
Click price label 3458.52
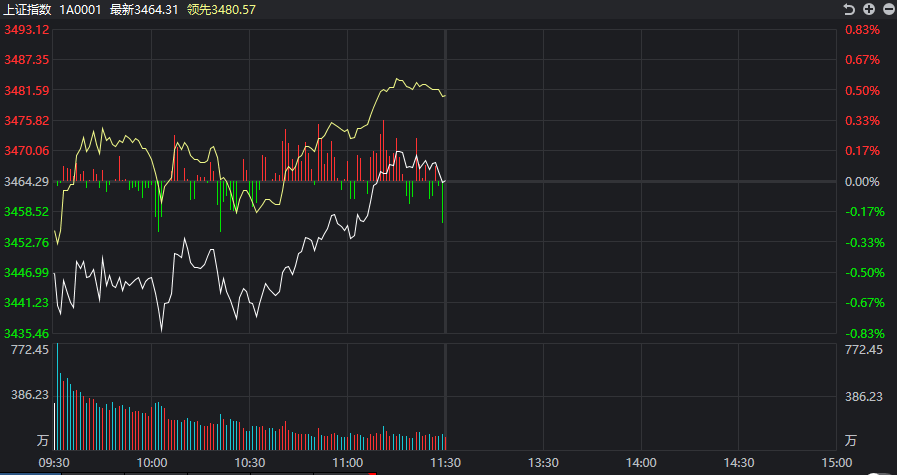click(27, 212)
